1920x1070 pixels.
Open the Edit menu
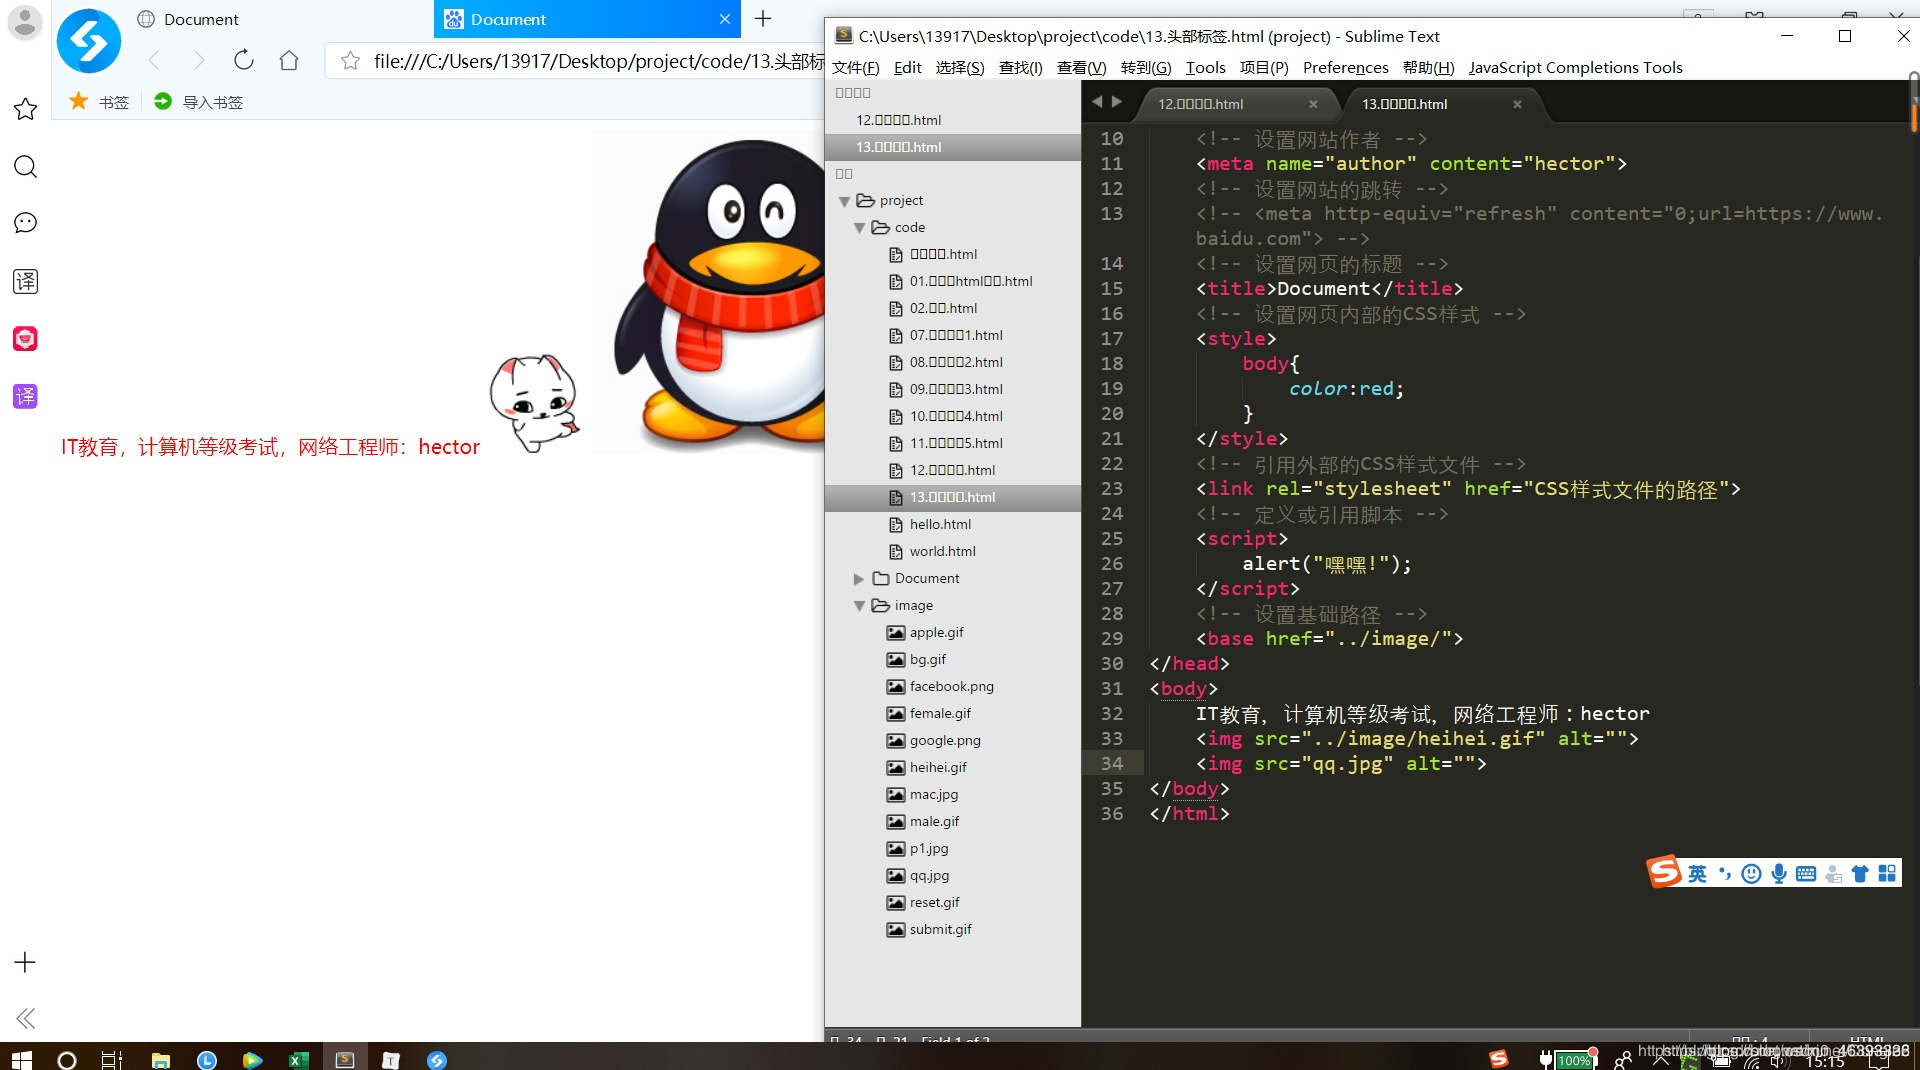pos(907,67)
